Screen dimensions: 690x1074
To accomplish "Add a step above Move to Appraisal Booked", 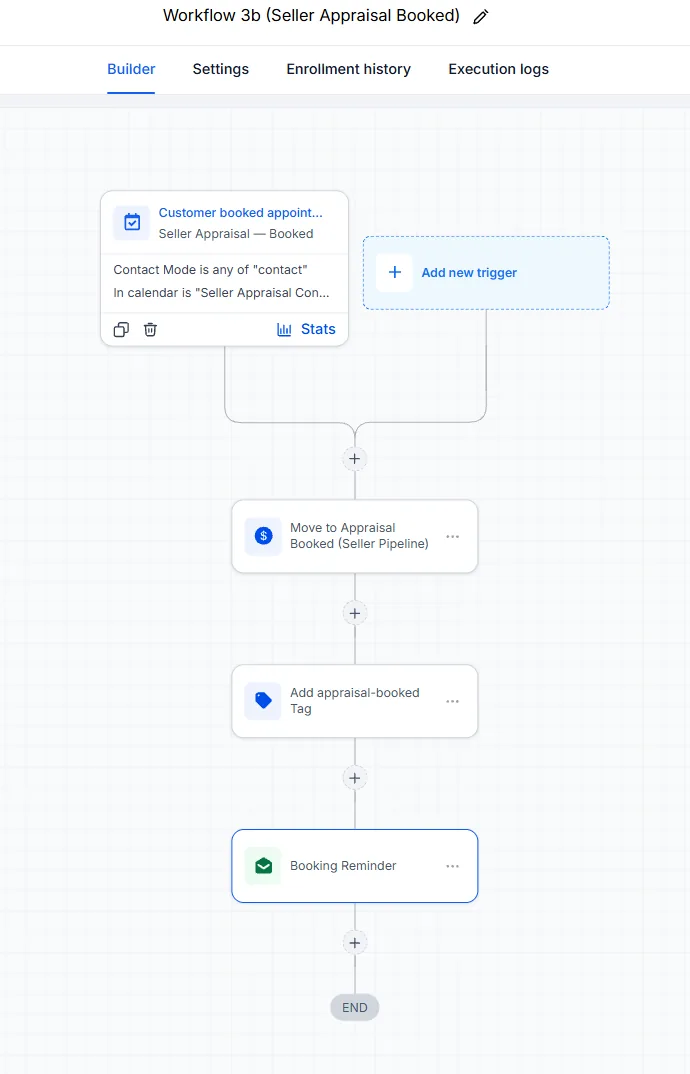I will point(355,458).
